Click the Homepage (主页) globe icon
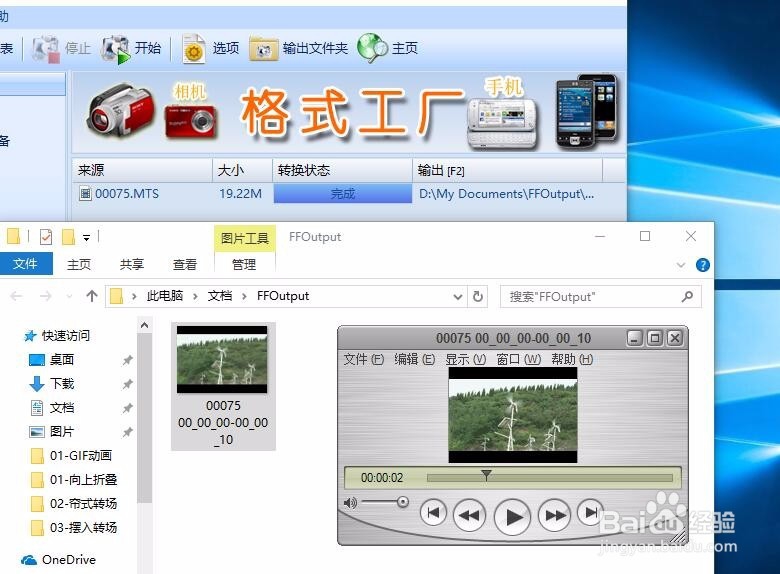Screen dimensions: 780x574 (372, 48)
